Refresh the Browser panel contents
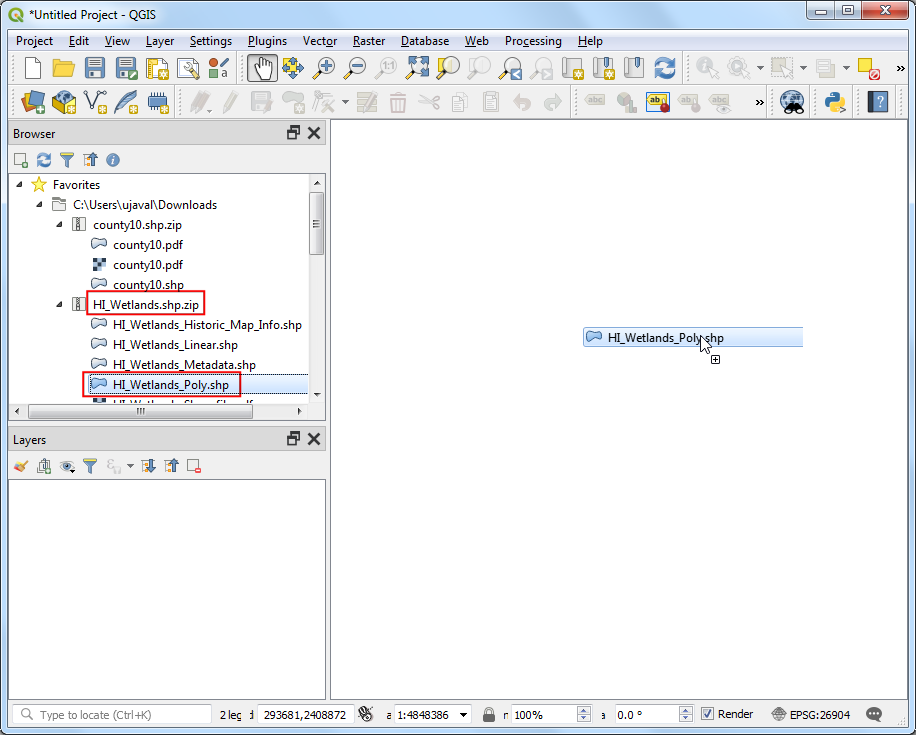This screenshot has height=735, width=916. pyautogui.click(x=43, y=160)
